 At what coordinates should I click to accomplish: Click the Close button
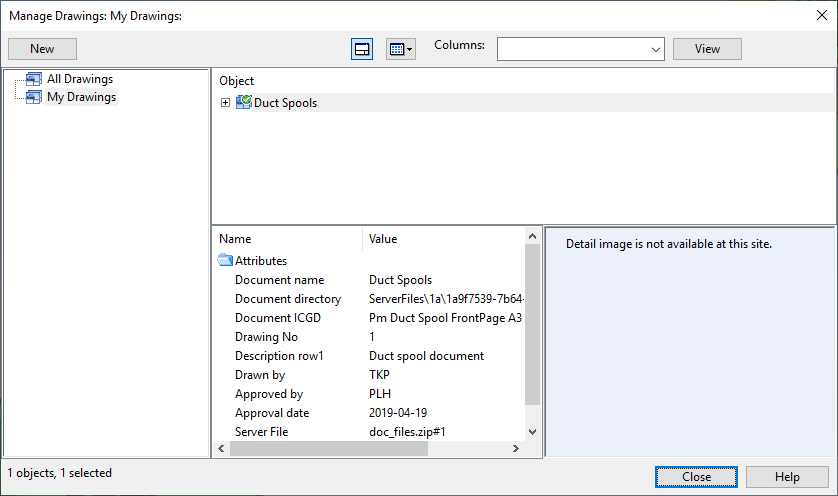coord(696,477)
